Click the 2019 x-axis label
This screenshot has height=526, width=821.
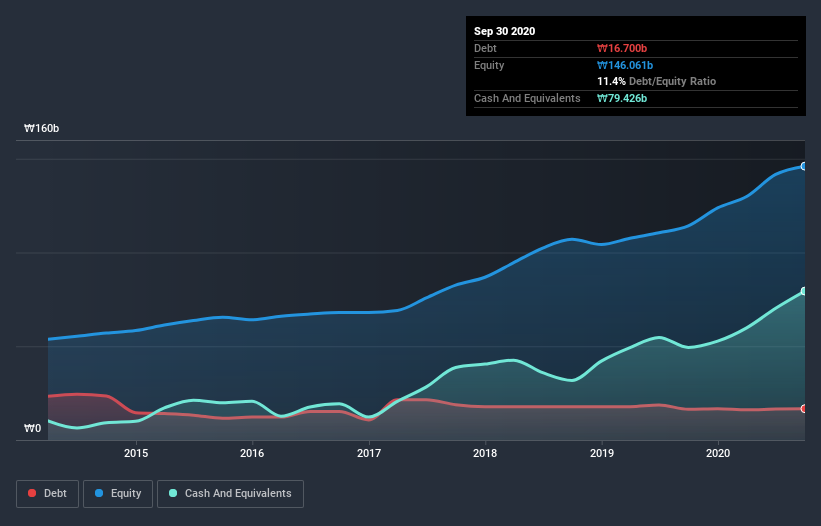coord(602,453)
